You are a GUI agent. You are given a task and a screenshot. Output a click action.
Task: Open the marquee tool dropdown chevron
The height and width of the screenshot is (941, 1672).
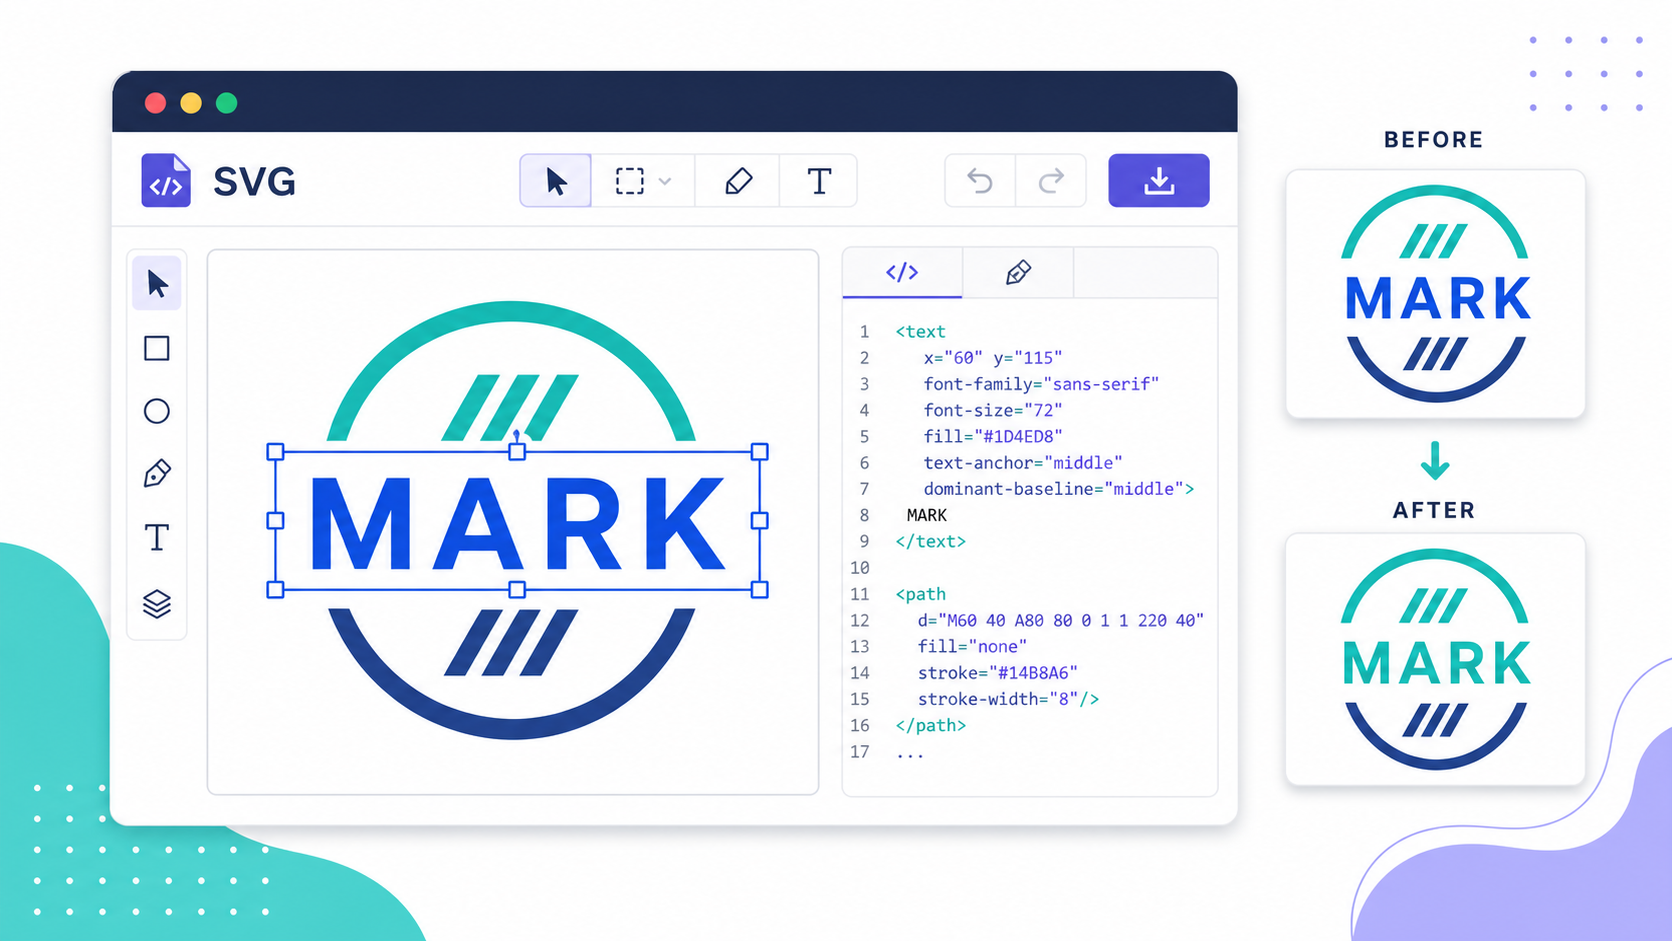point(665,182)
